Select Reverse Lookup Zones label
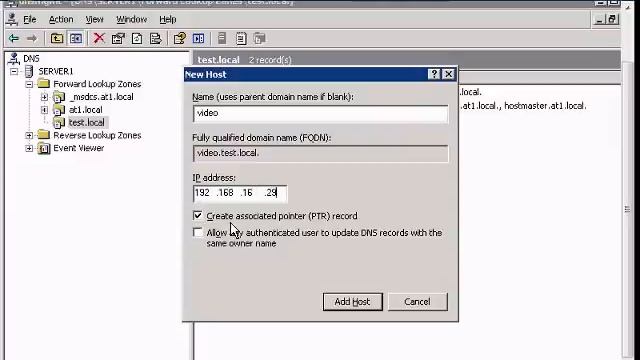640x360 pixels. (x=97, y=135)
